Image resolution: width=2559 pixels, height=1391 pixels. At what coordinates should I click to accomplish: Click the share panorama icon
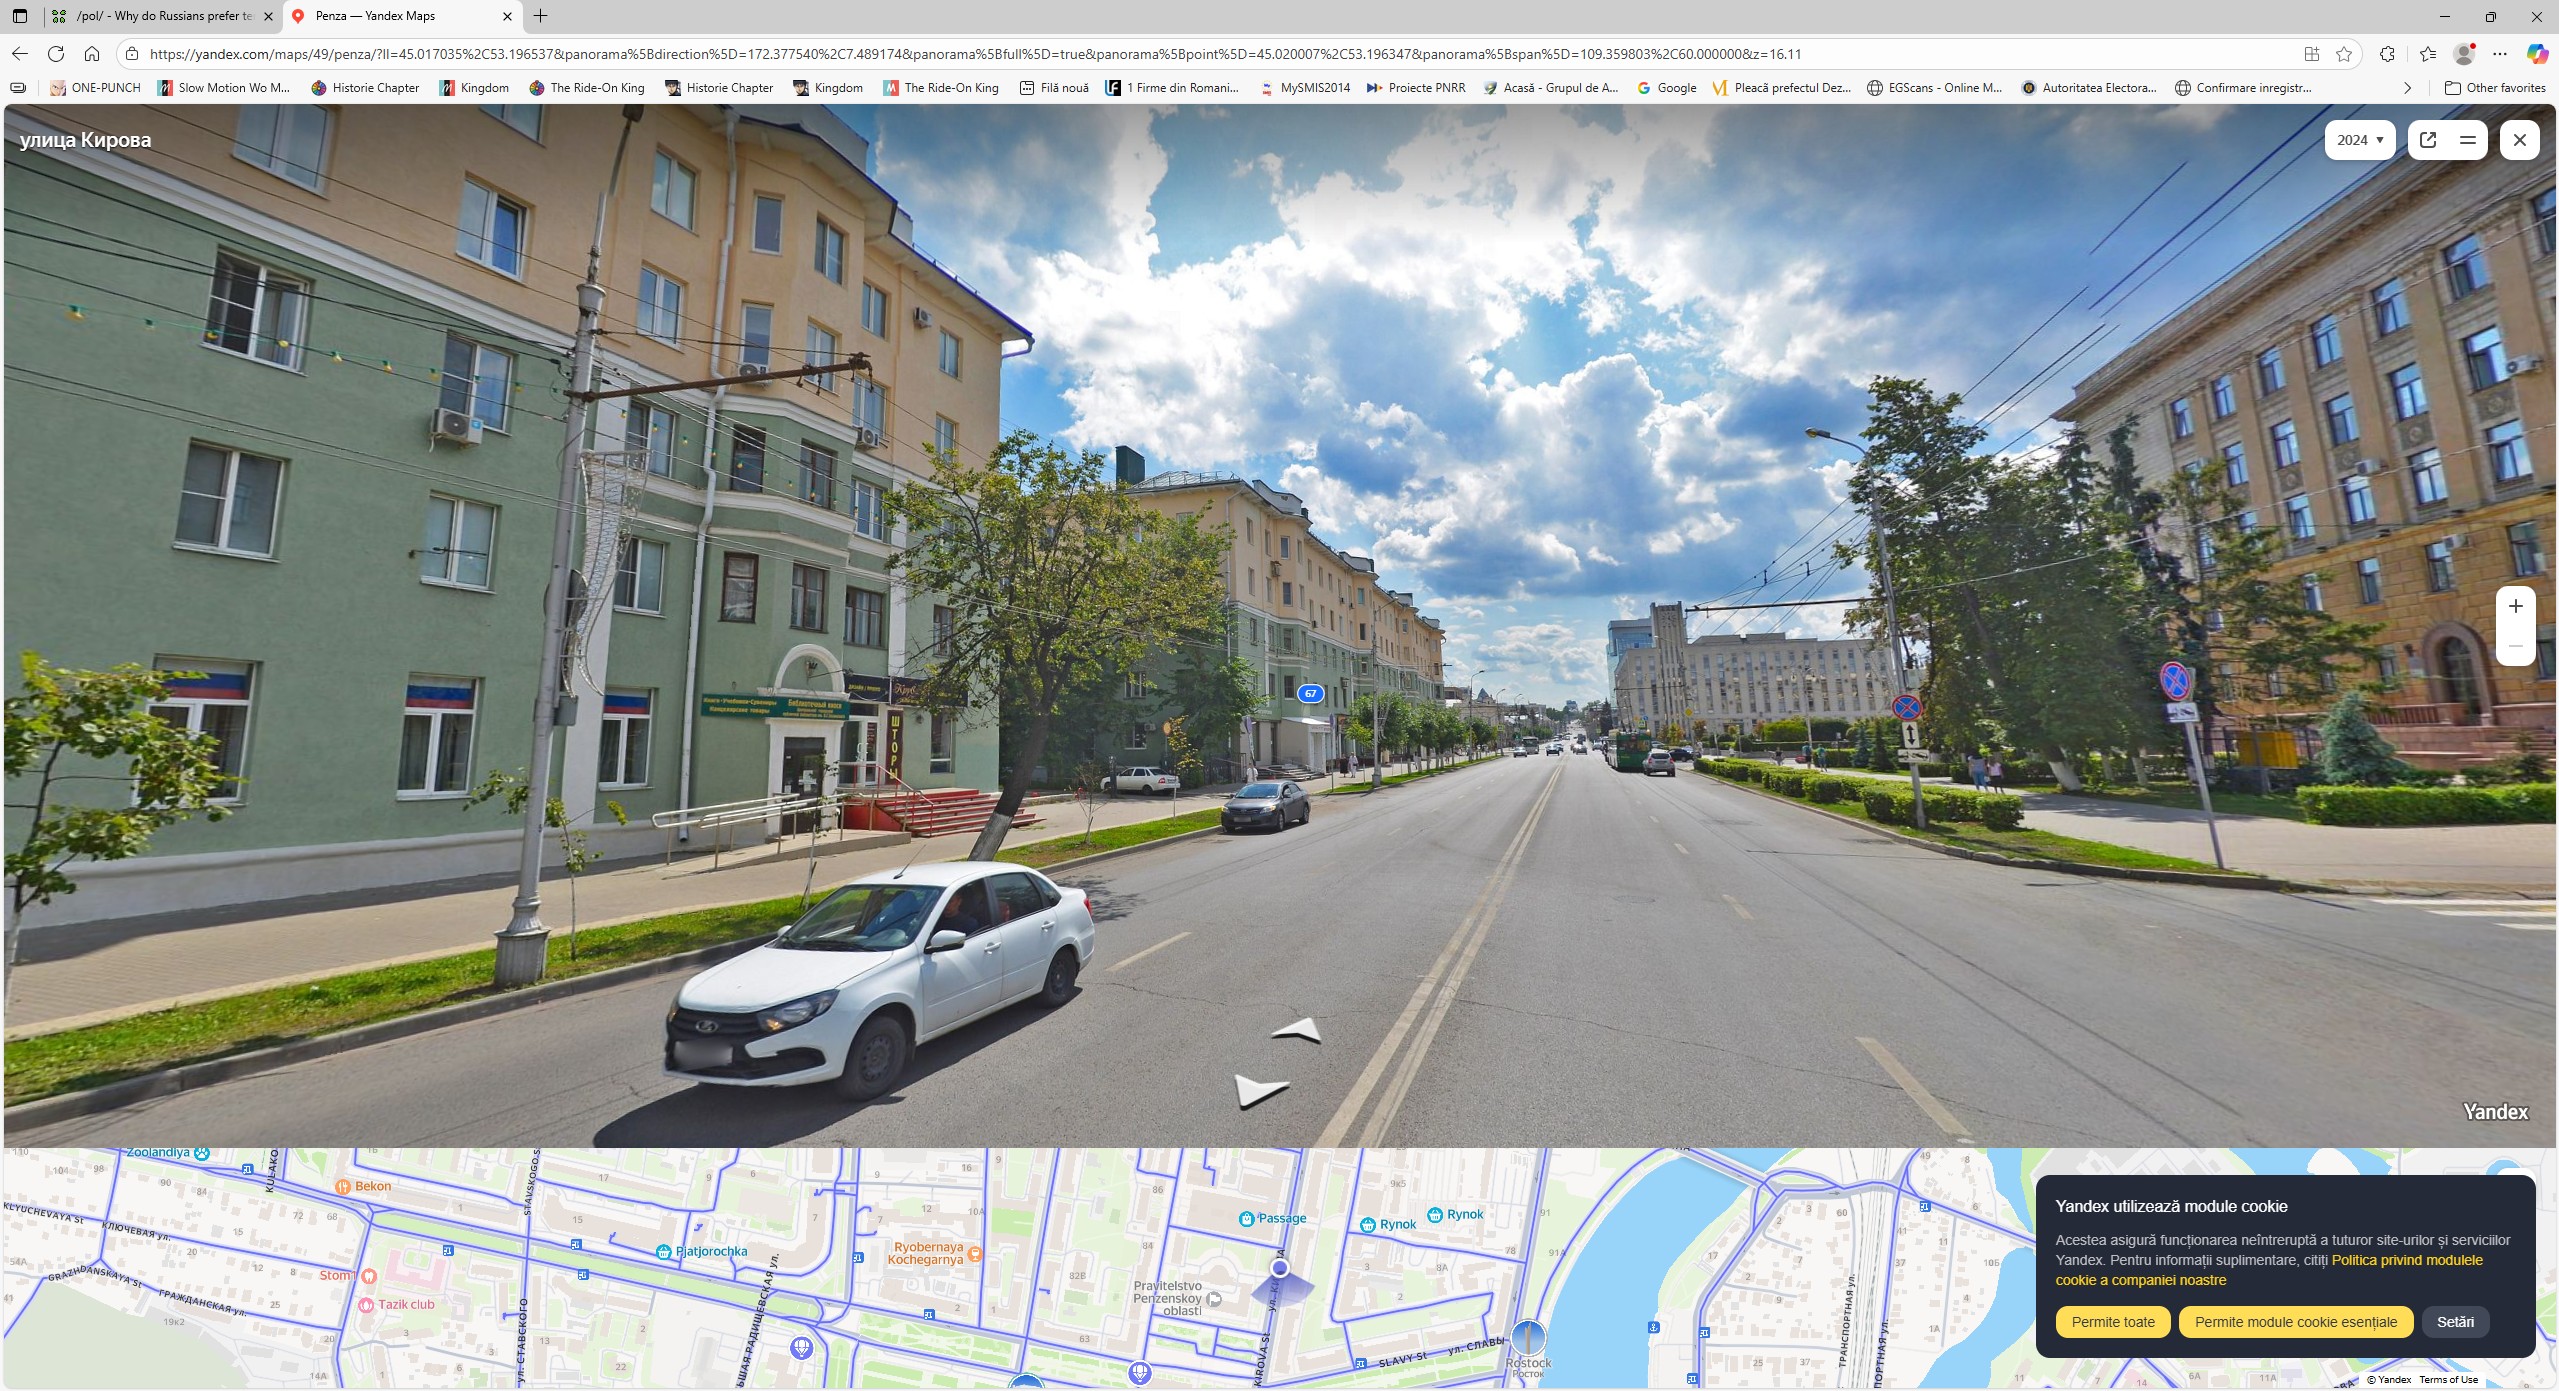pyautogui.click(x=2427, y=140)
